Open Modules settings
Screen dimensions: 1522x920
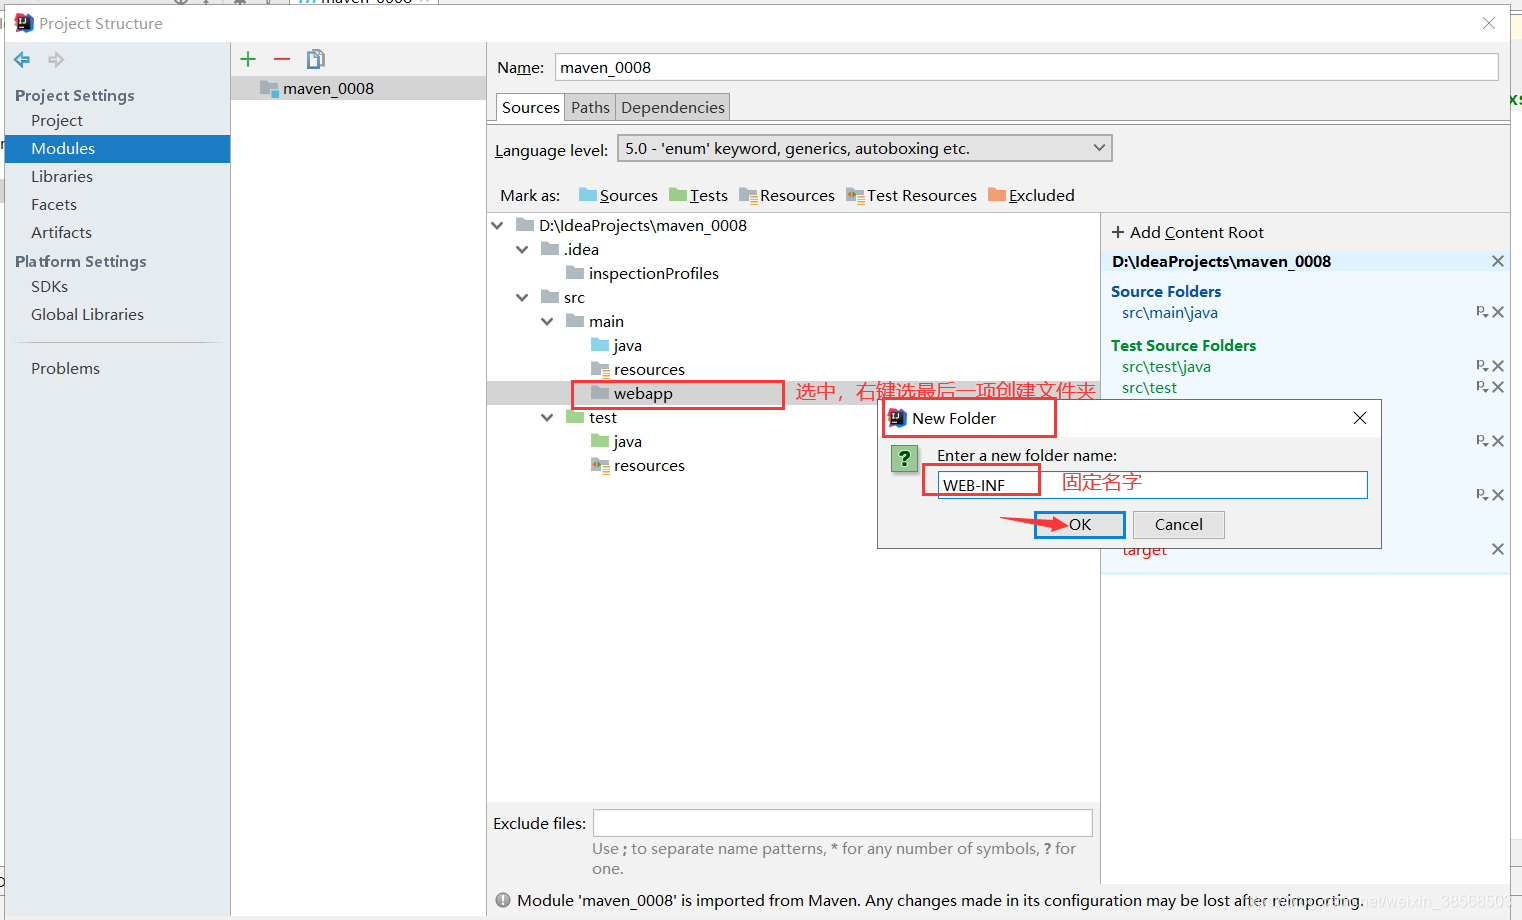click(x=117, y=148)
